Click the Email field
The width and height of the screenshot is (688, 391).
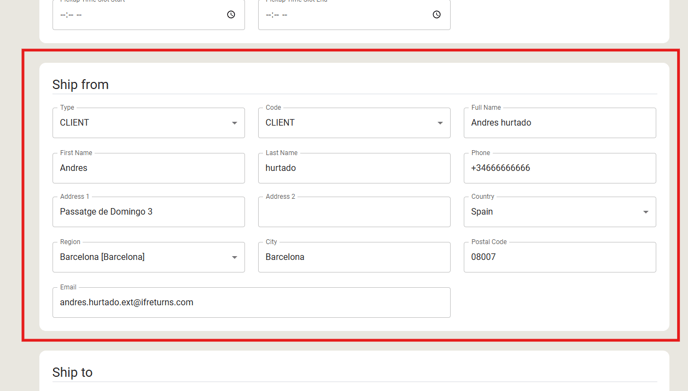pos(251,302)
